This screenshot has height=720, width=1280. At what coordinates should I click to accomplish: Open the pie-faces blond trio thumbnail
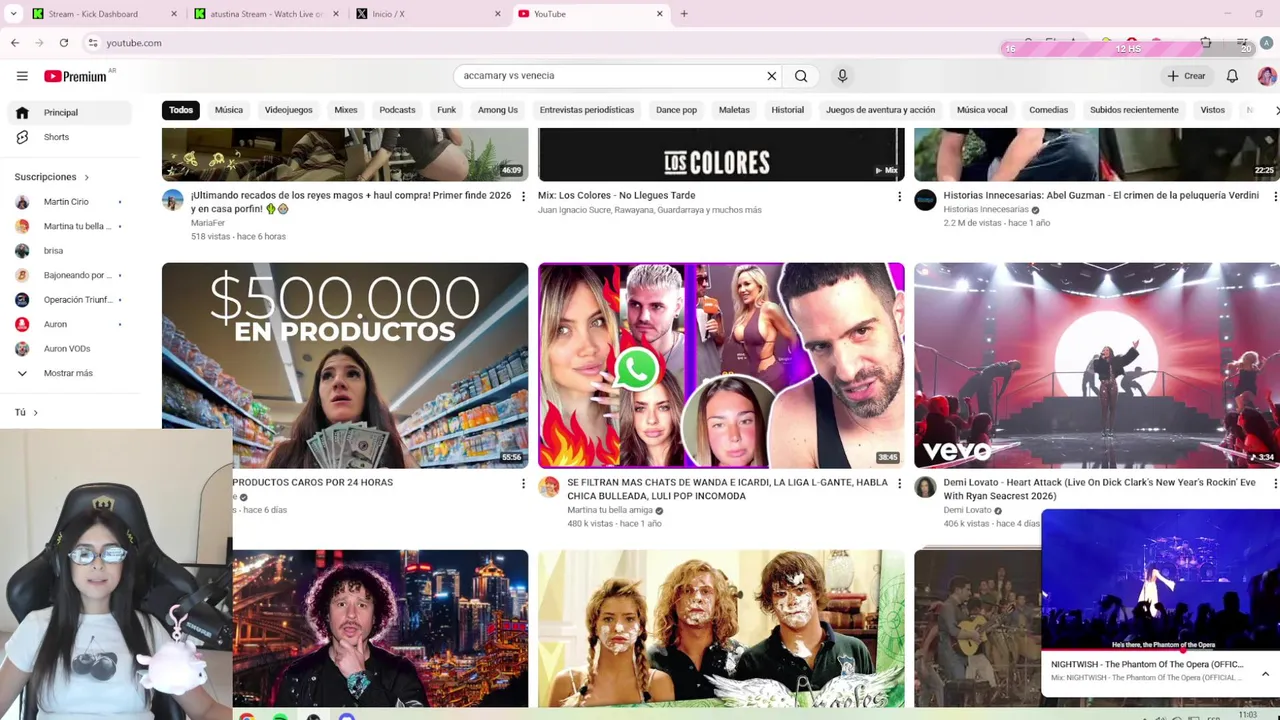point(721,629)
